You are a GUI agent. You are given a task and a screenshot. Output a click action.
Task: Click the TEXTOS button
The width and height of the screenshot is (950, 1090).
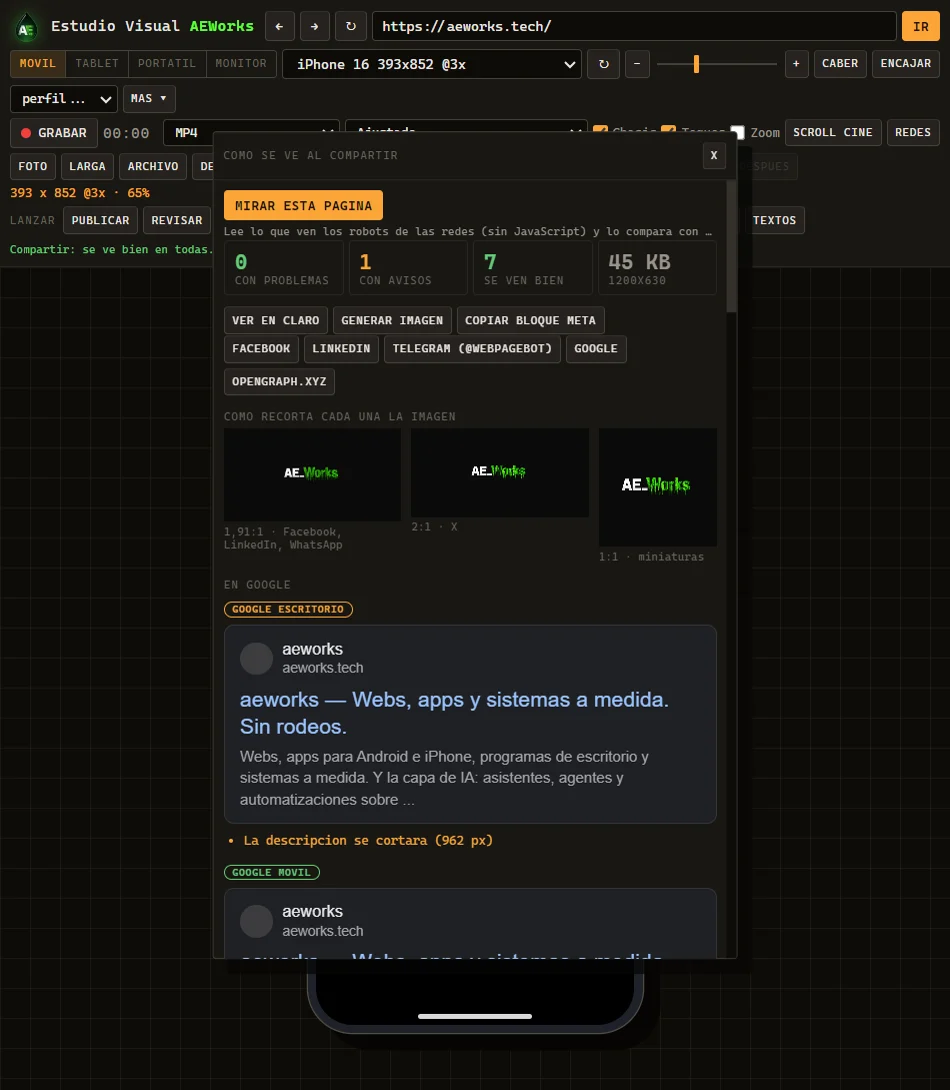[775, 220]
